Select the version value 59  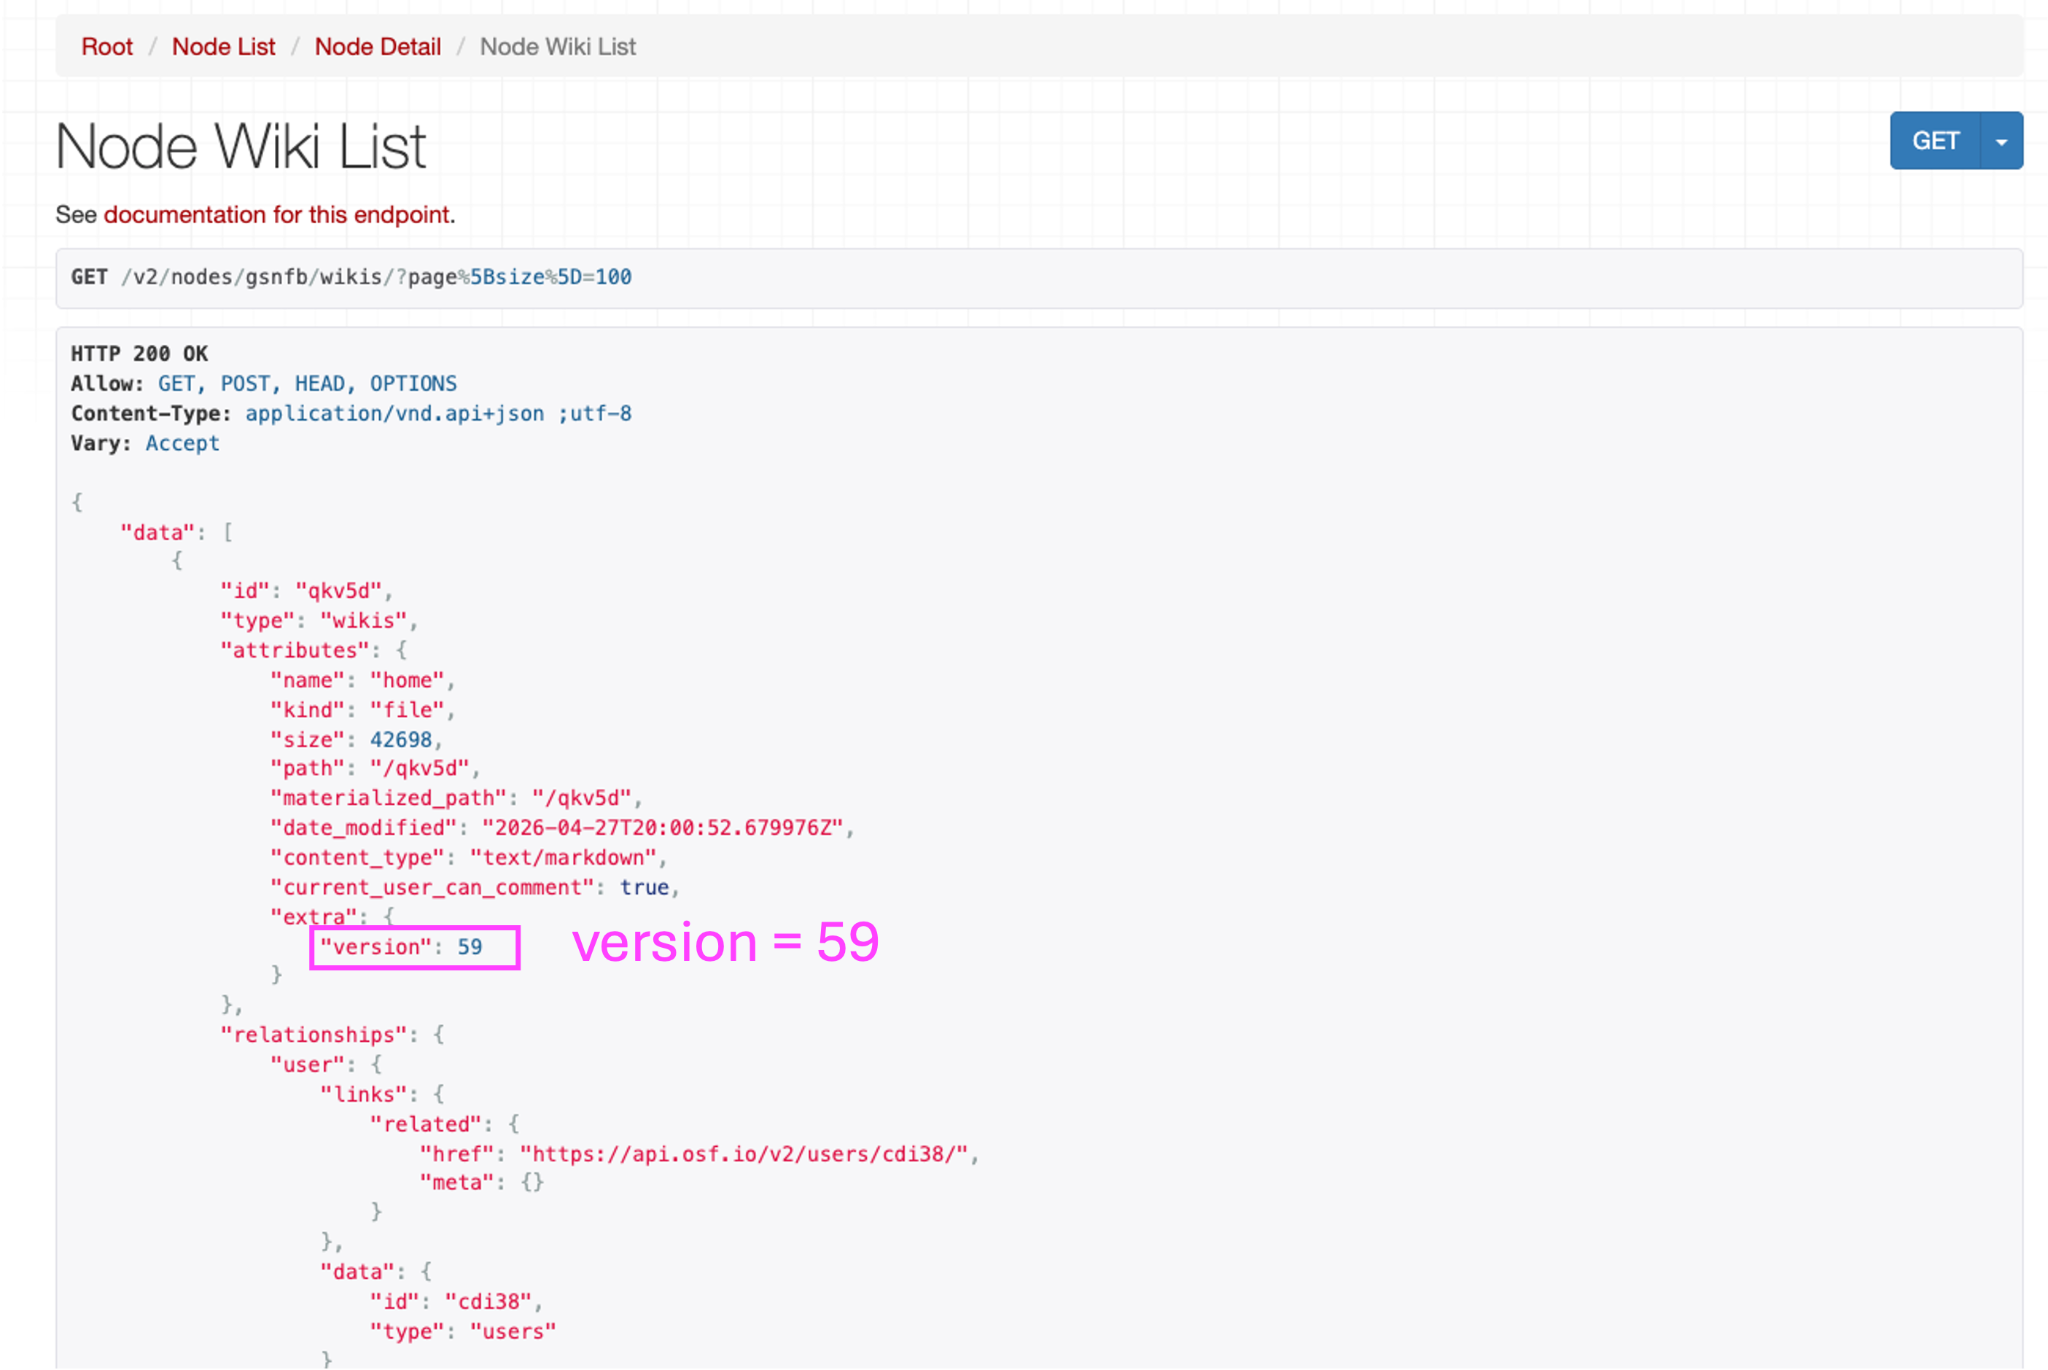(x=470, y=947)
